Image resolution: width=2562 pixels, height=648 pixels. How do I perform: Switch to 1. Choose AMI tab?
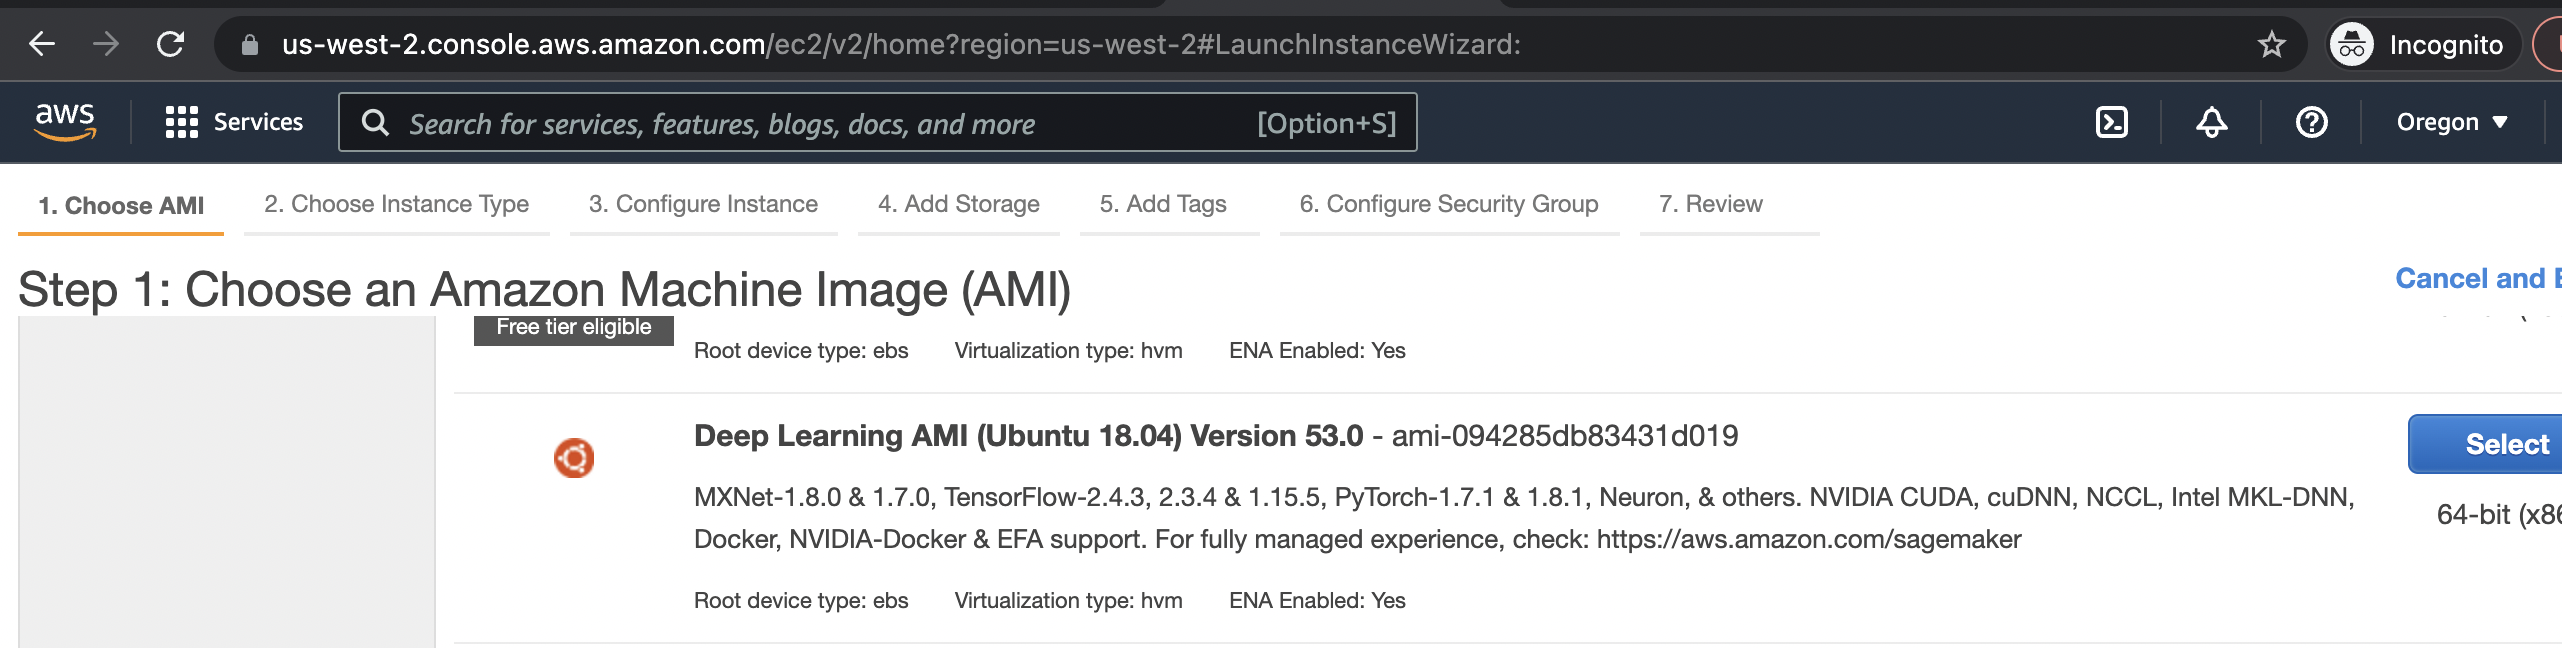tap(121, 205)
